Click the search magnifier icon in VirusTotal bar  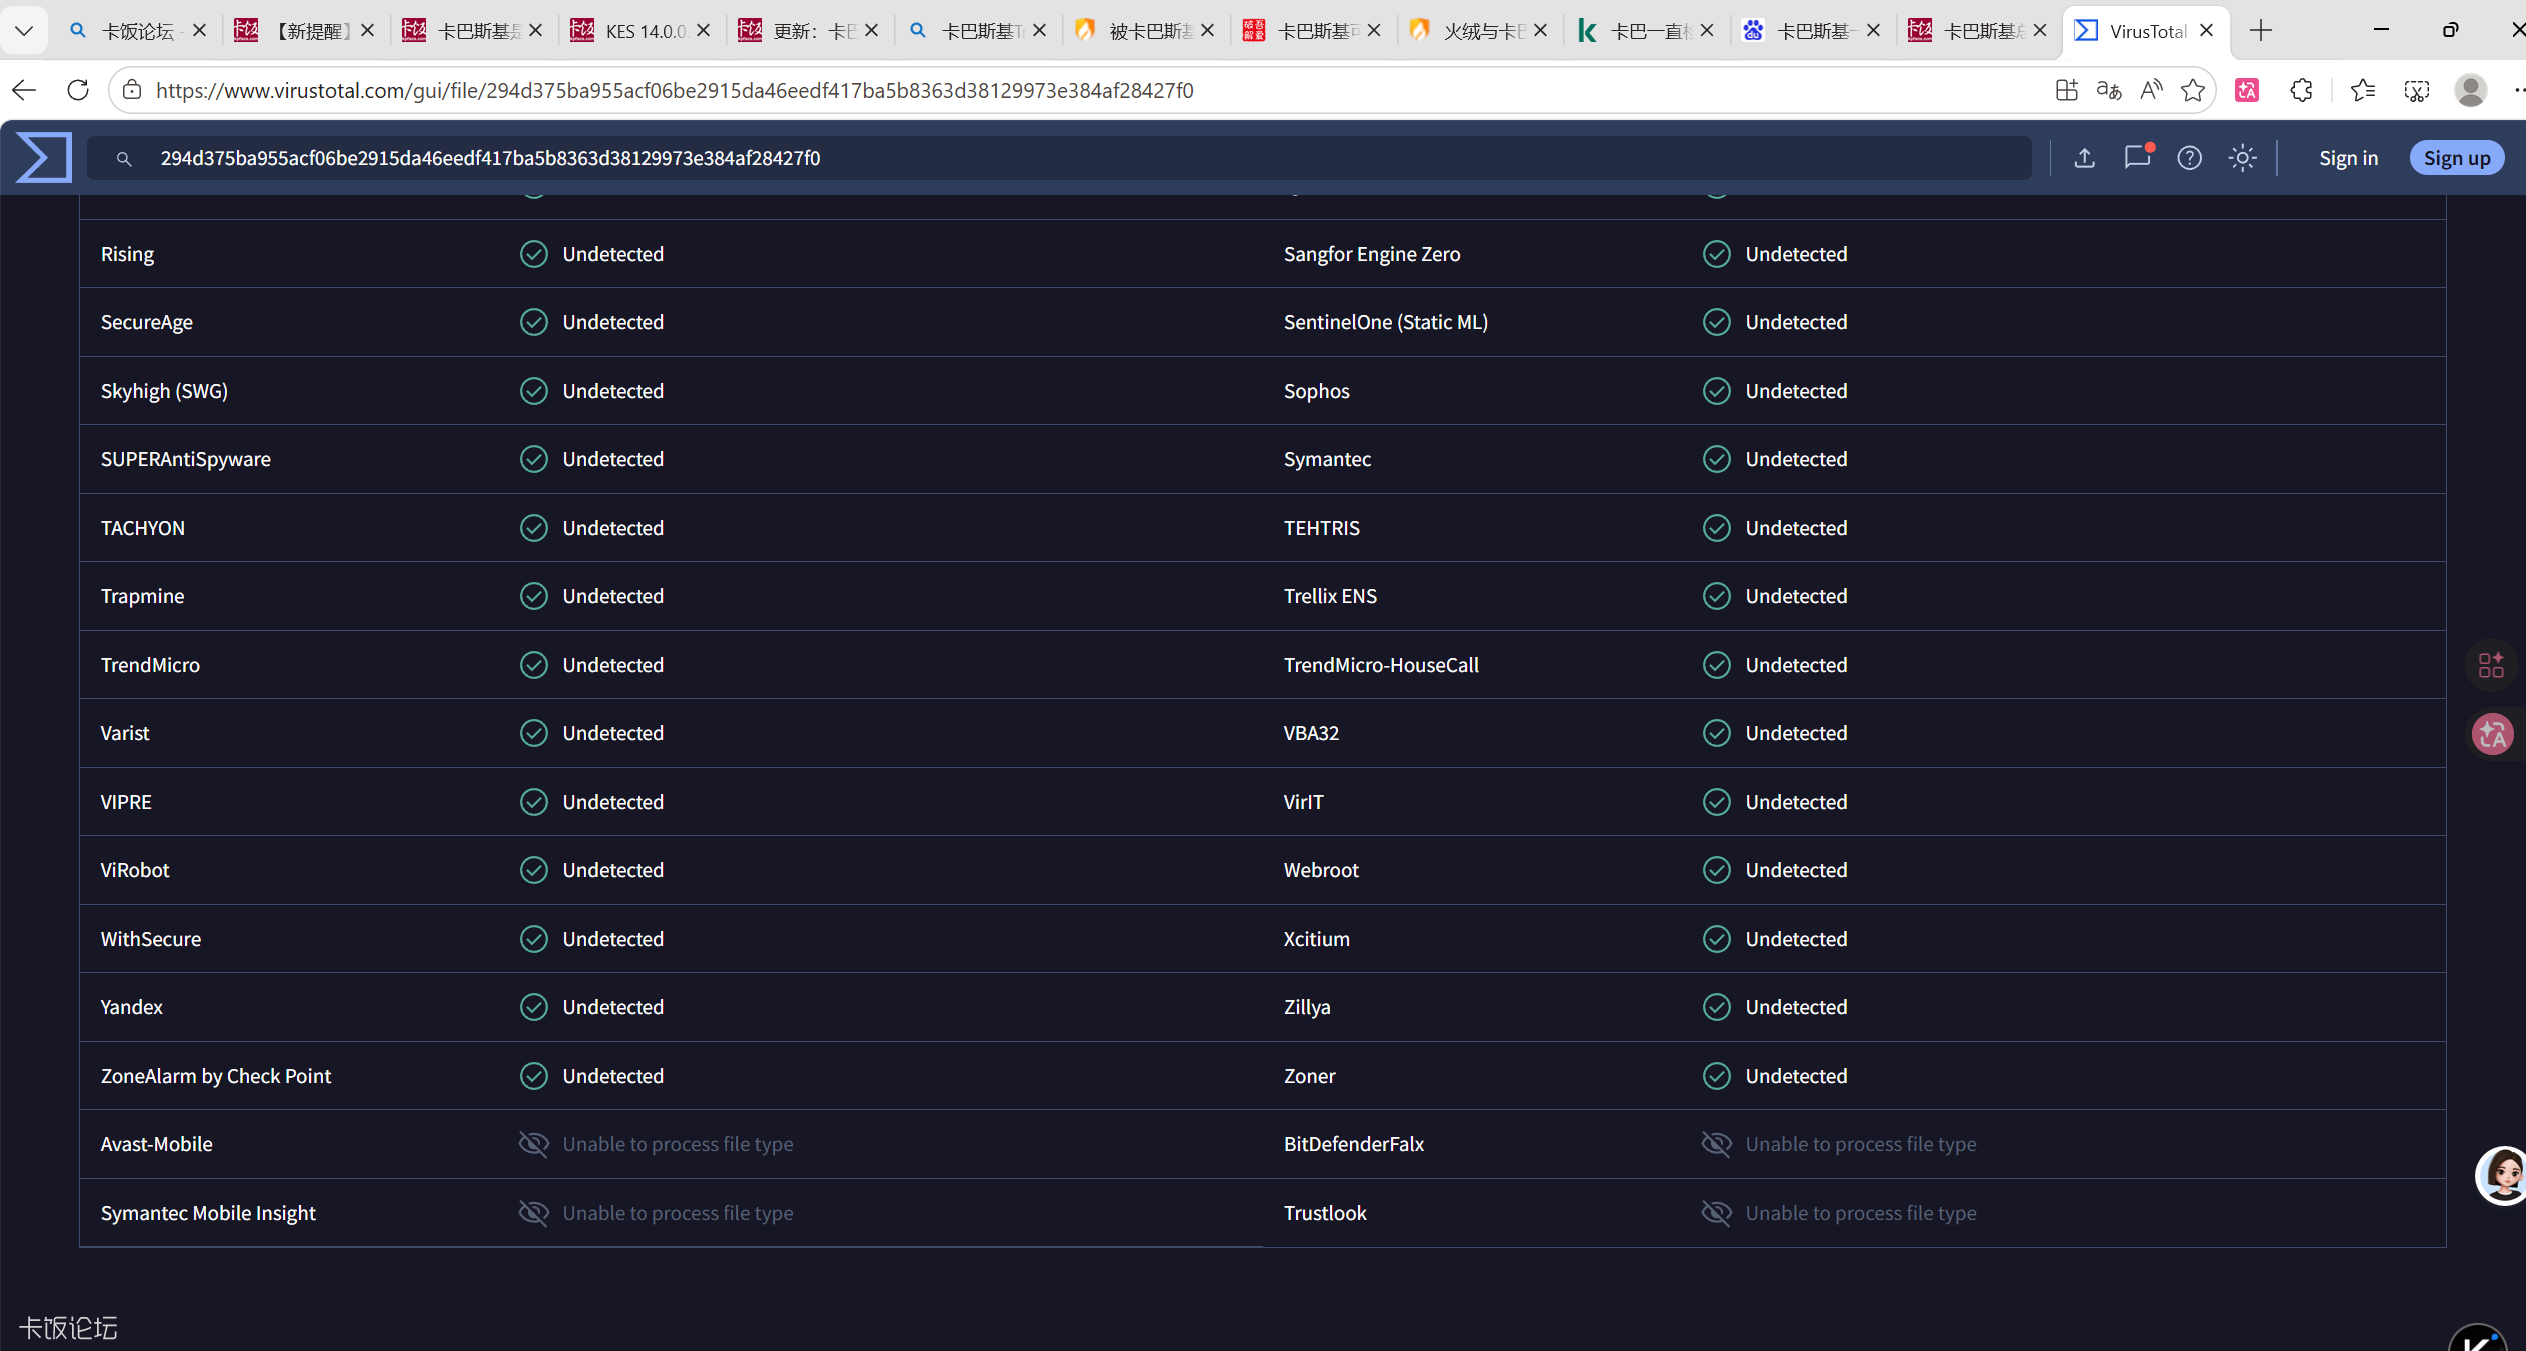(x=124, y=158)
